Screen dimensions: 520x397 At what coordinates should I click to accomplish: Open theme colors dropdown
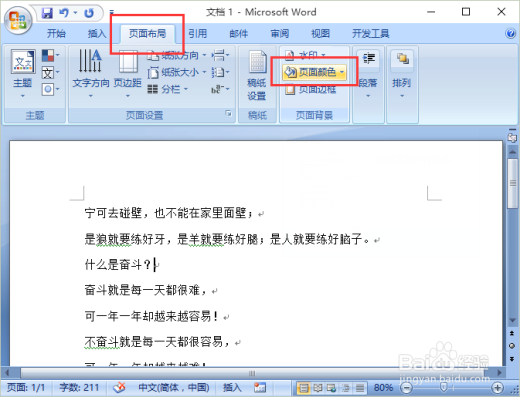coord(50,55)
